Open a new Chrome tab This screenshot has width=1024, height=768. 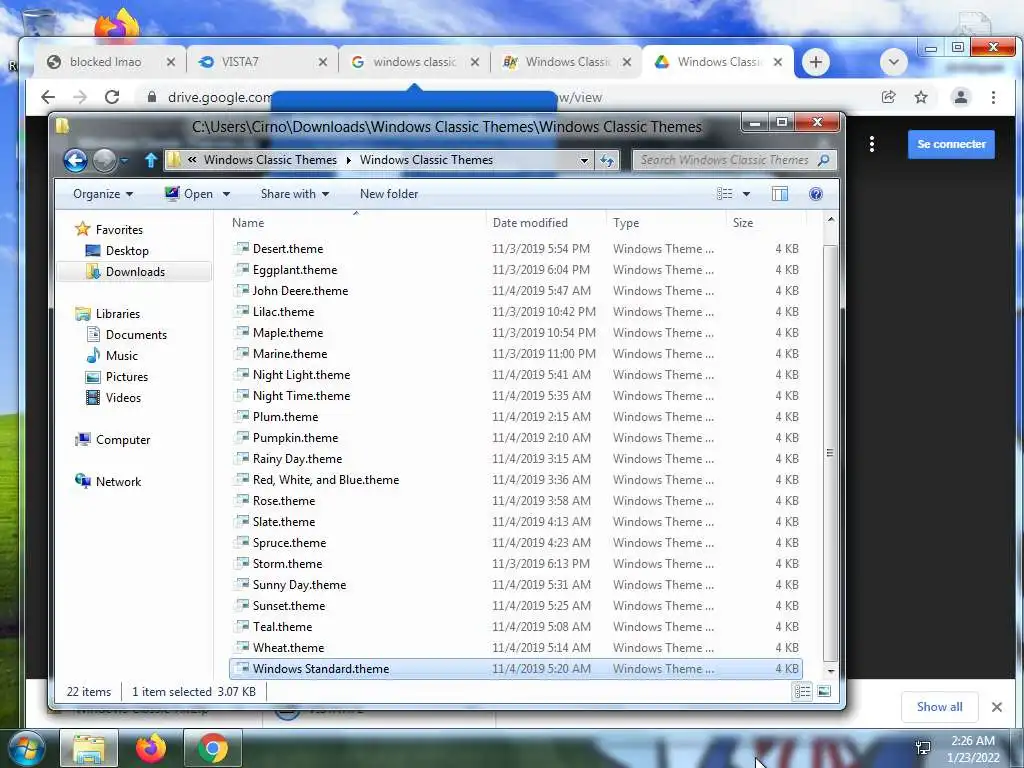[x=816, y=62]
